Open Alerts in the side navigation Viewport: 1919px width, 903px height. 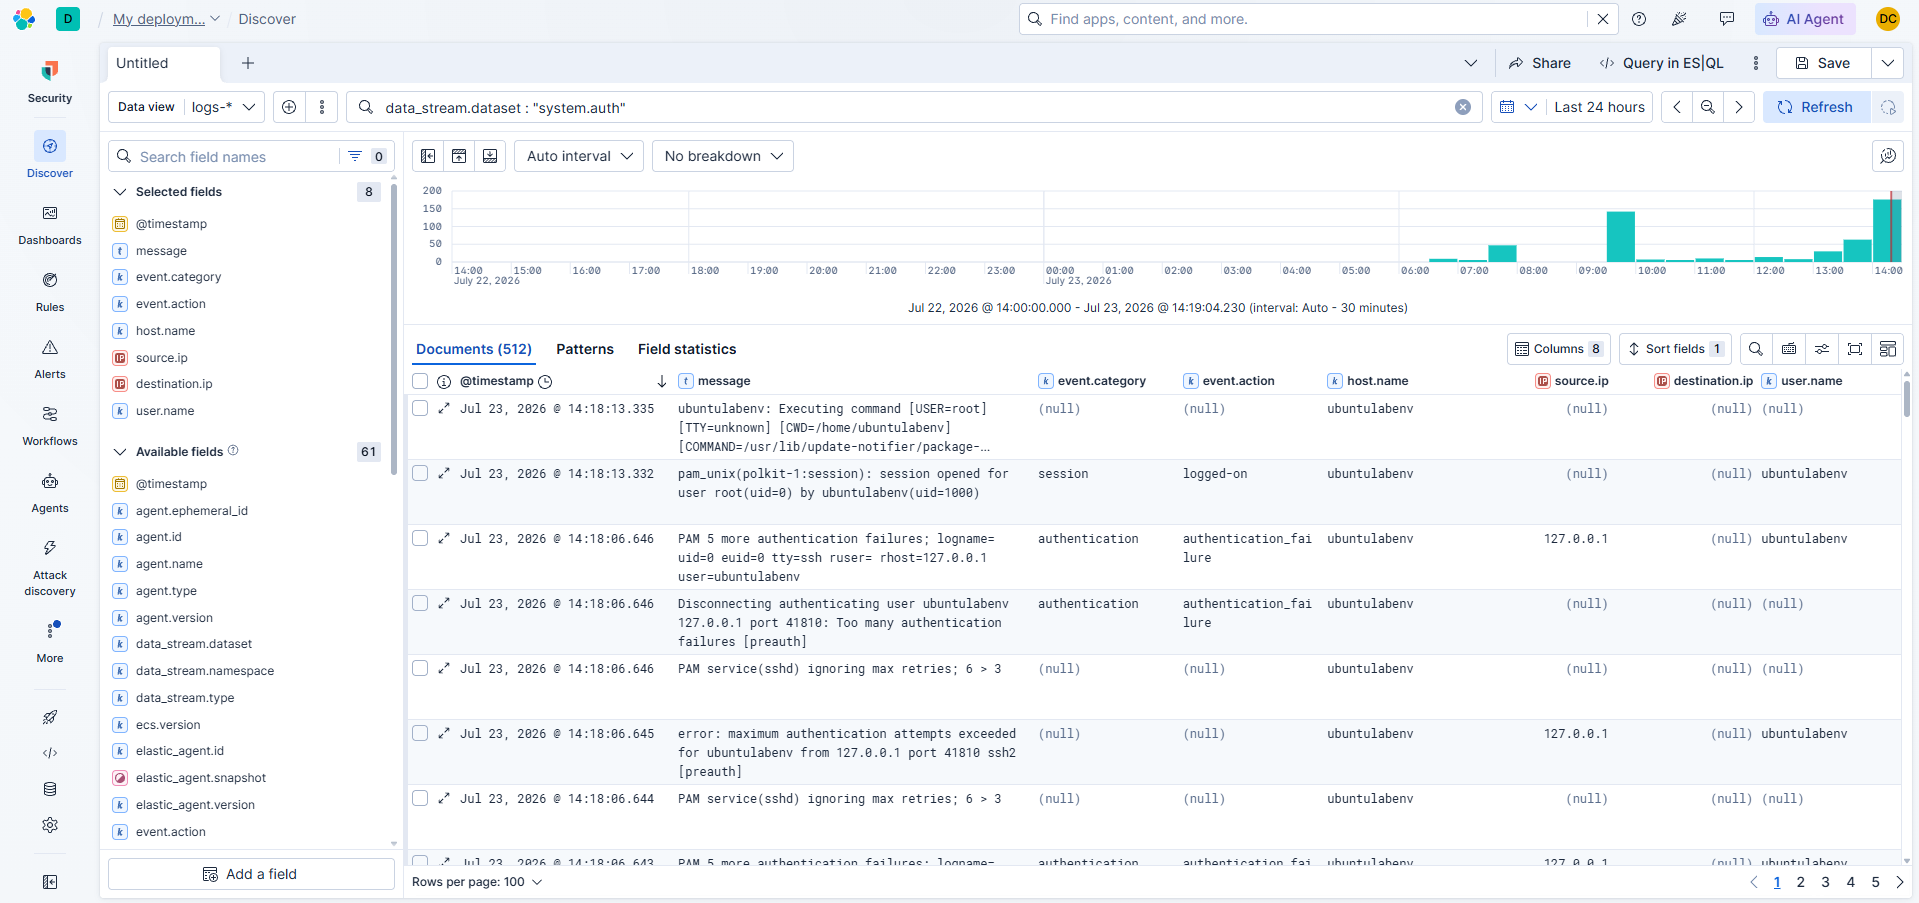[50, 359]
